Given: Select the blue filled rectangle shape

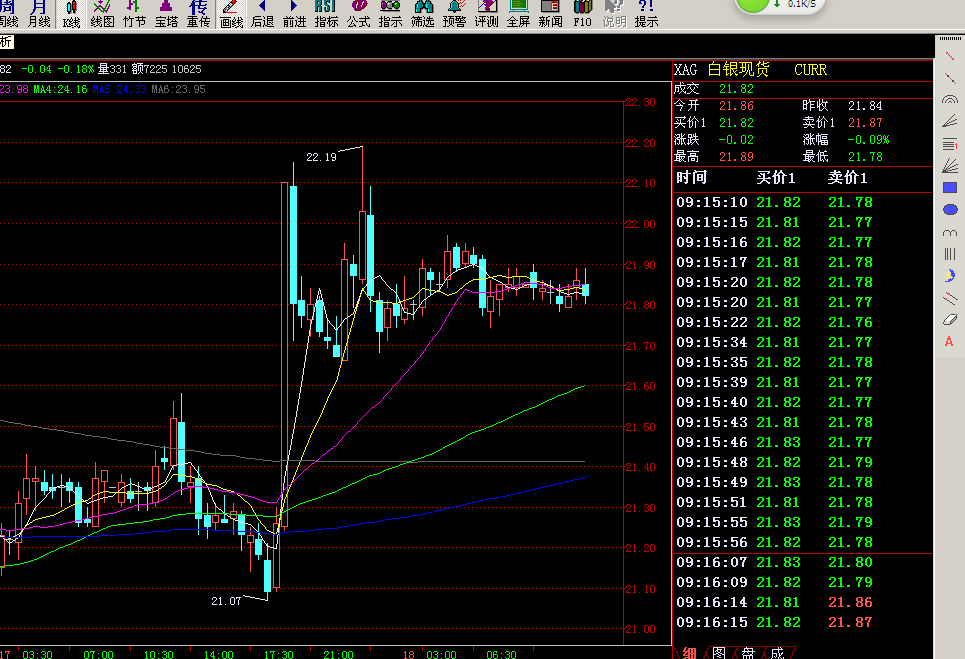Looking at the screenshot, I should pyautogui.click(x=949, y=187).
